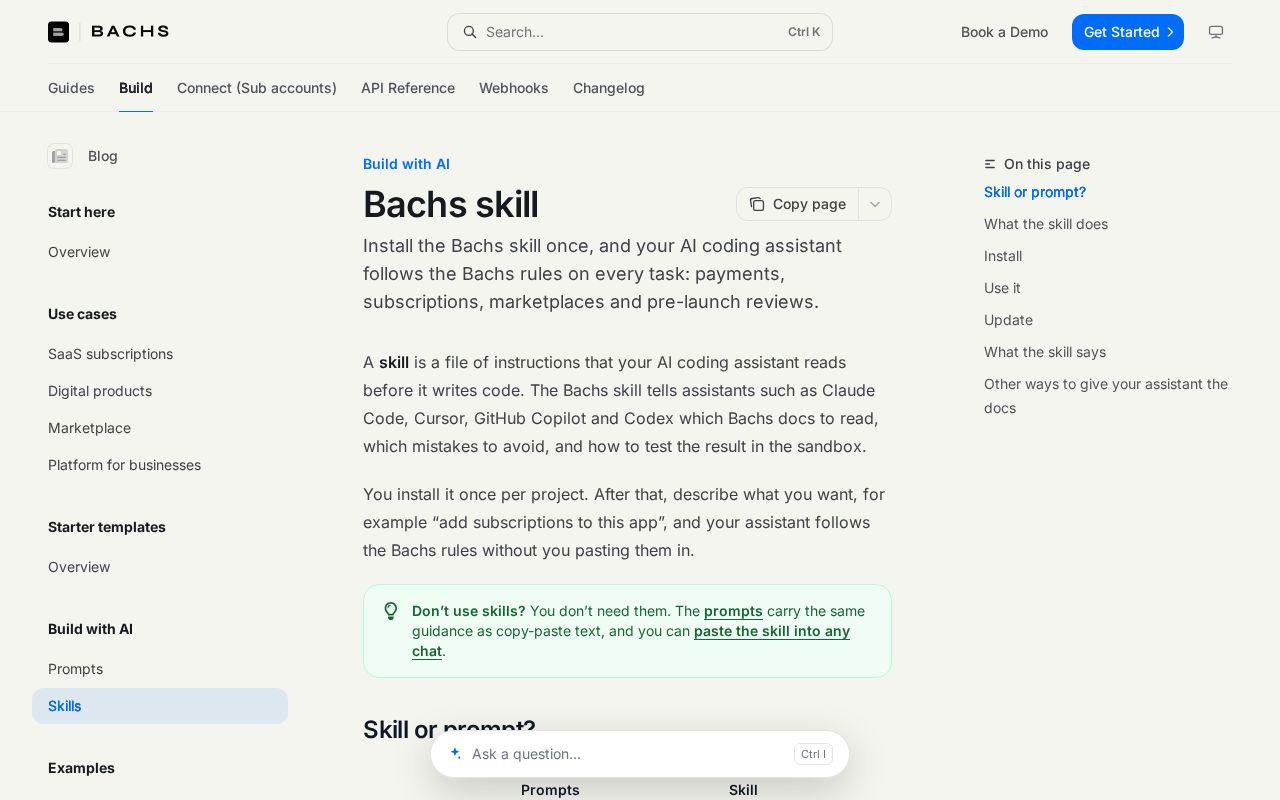
Task: Open the Guides tab
Action: point(71,88)
